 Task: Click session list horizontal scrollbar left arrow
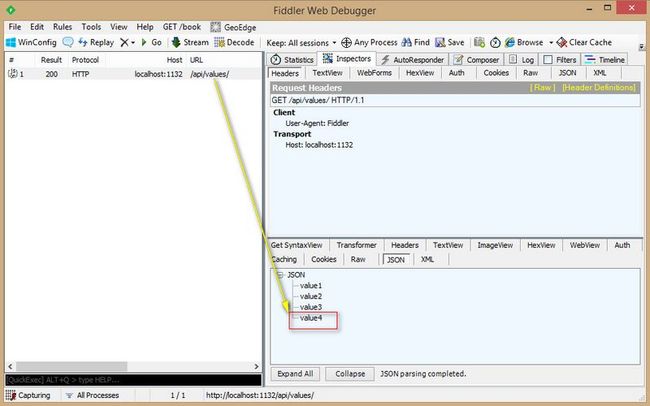(x=10, y=367)
